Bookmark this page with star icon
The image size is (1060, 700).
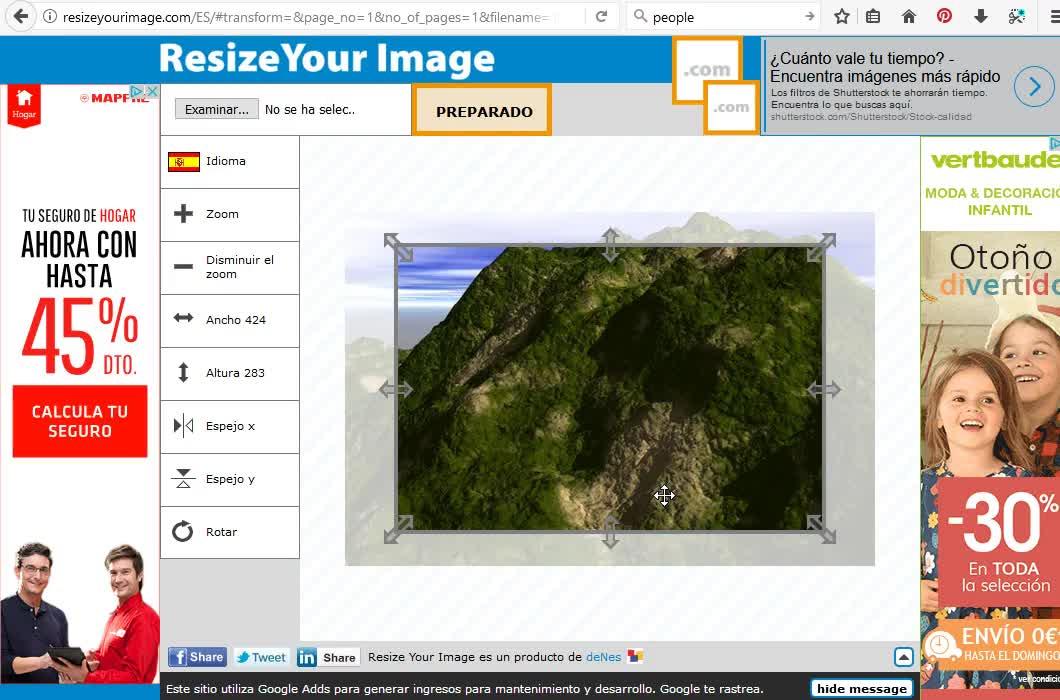click(842, 16)
